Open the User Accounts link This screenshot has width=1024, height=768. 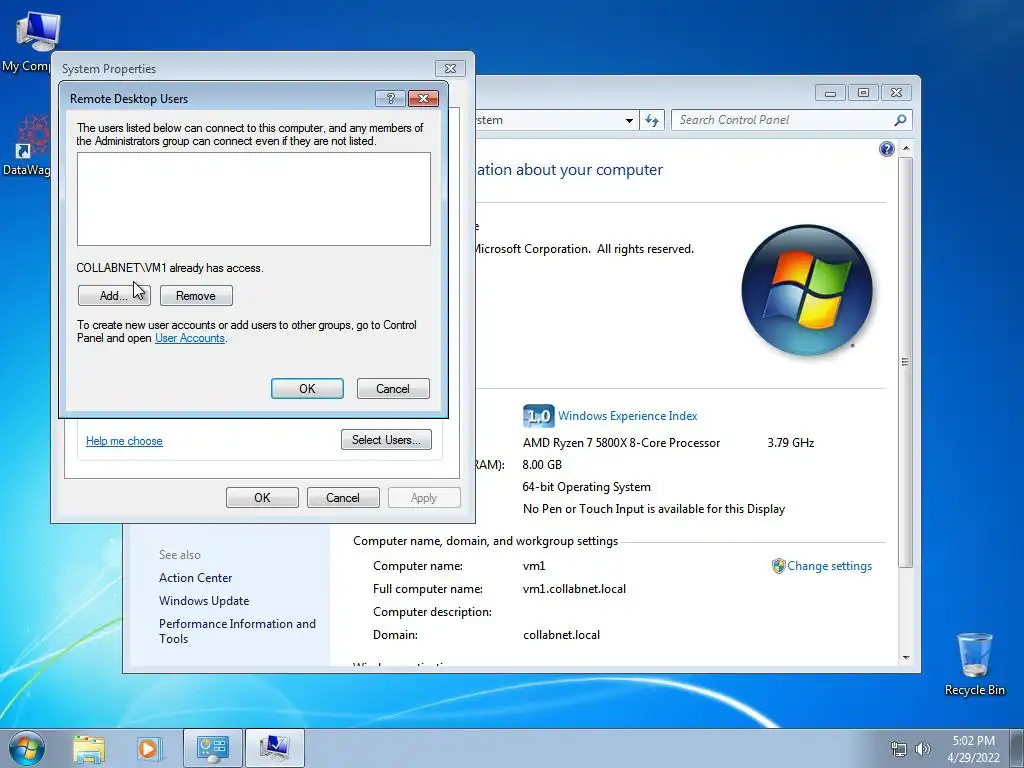189,338
